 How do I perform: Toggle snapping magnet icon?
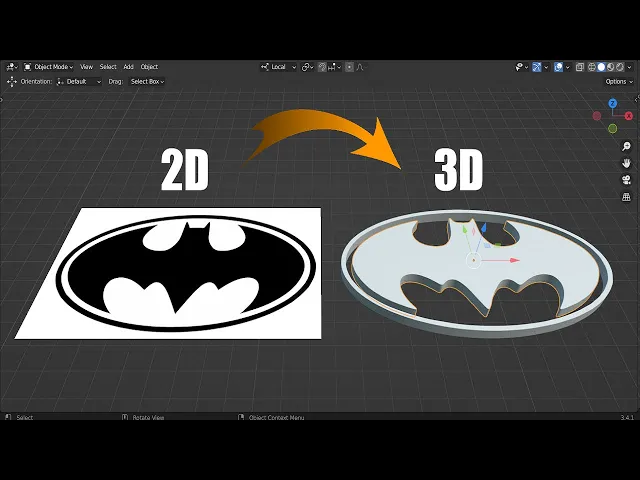coord(322,67)
